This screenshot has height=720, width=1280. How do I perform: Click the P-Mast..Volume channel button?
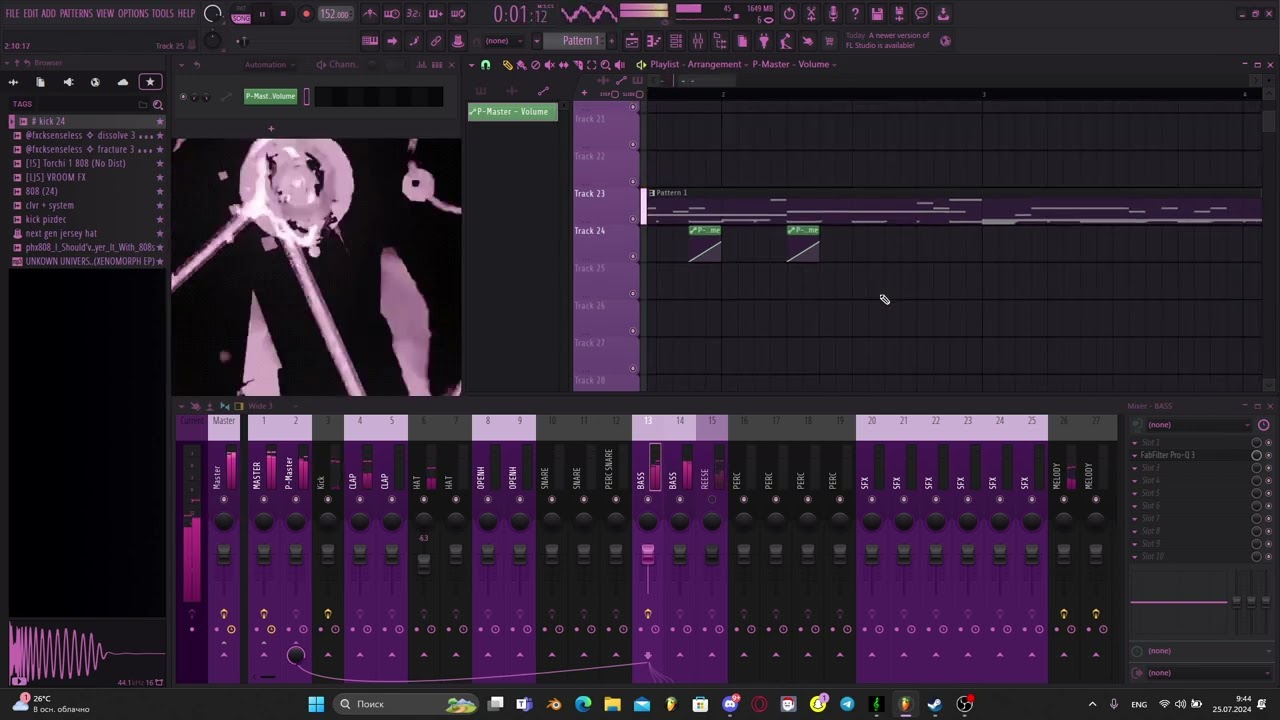(271, 96)
